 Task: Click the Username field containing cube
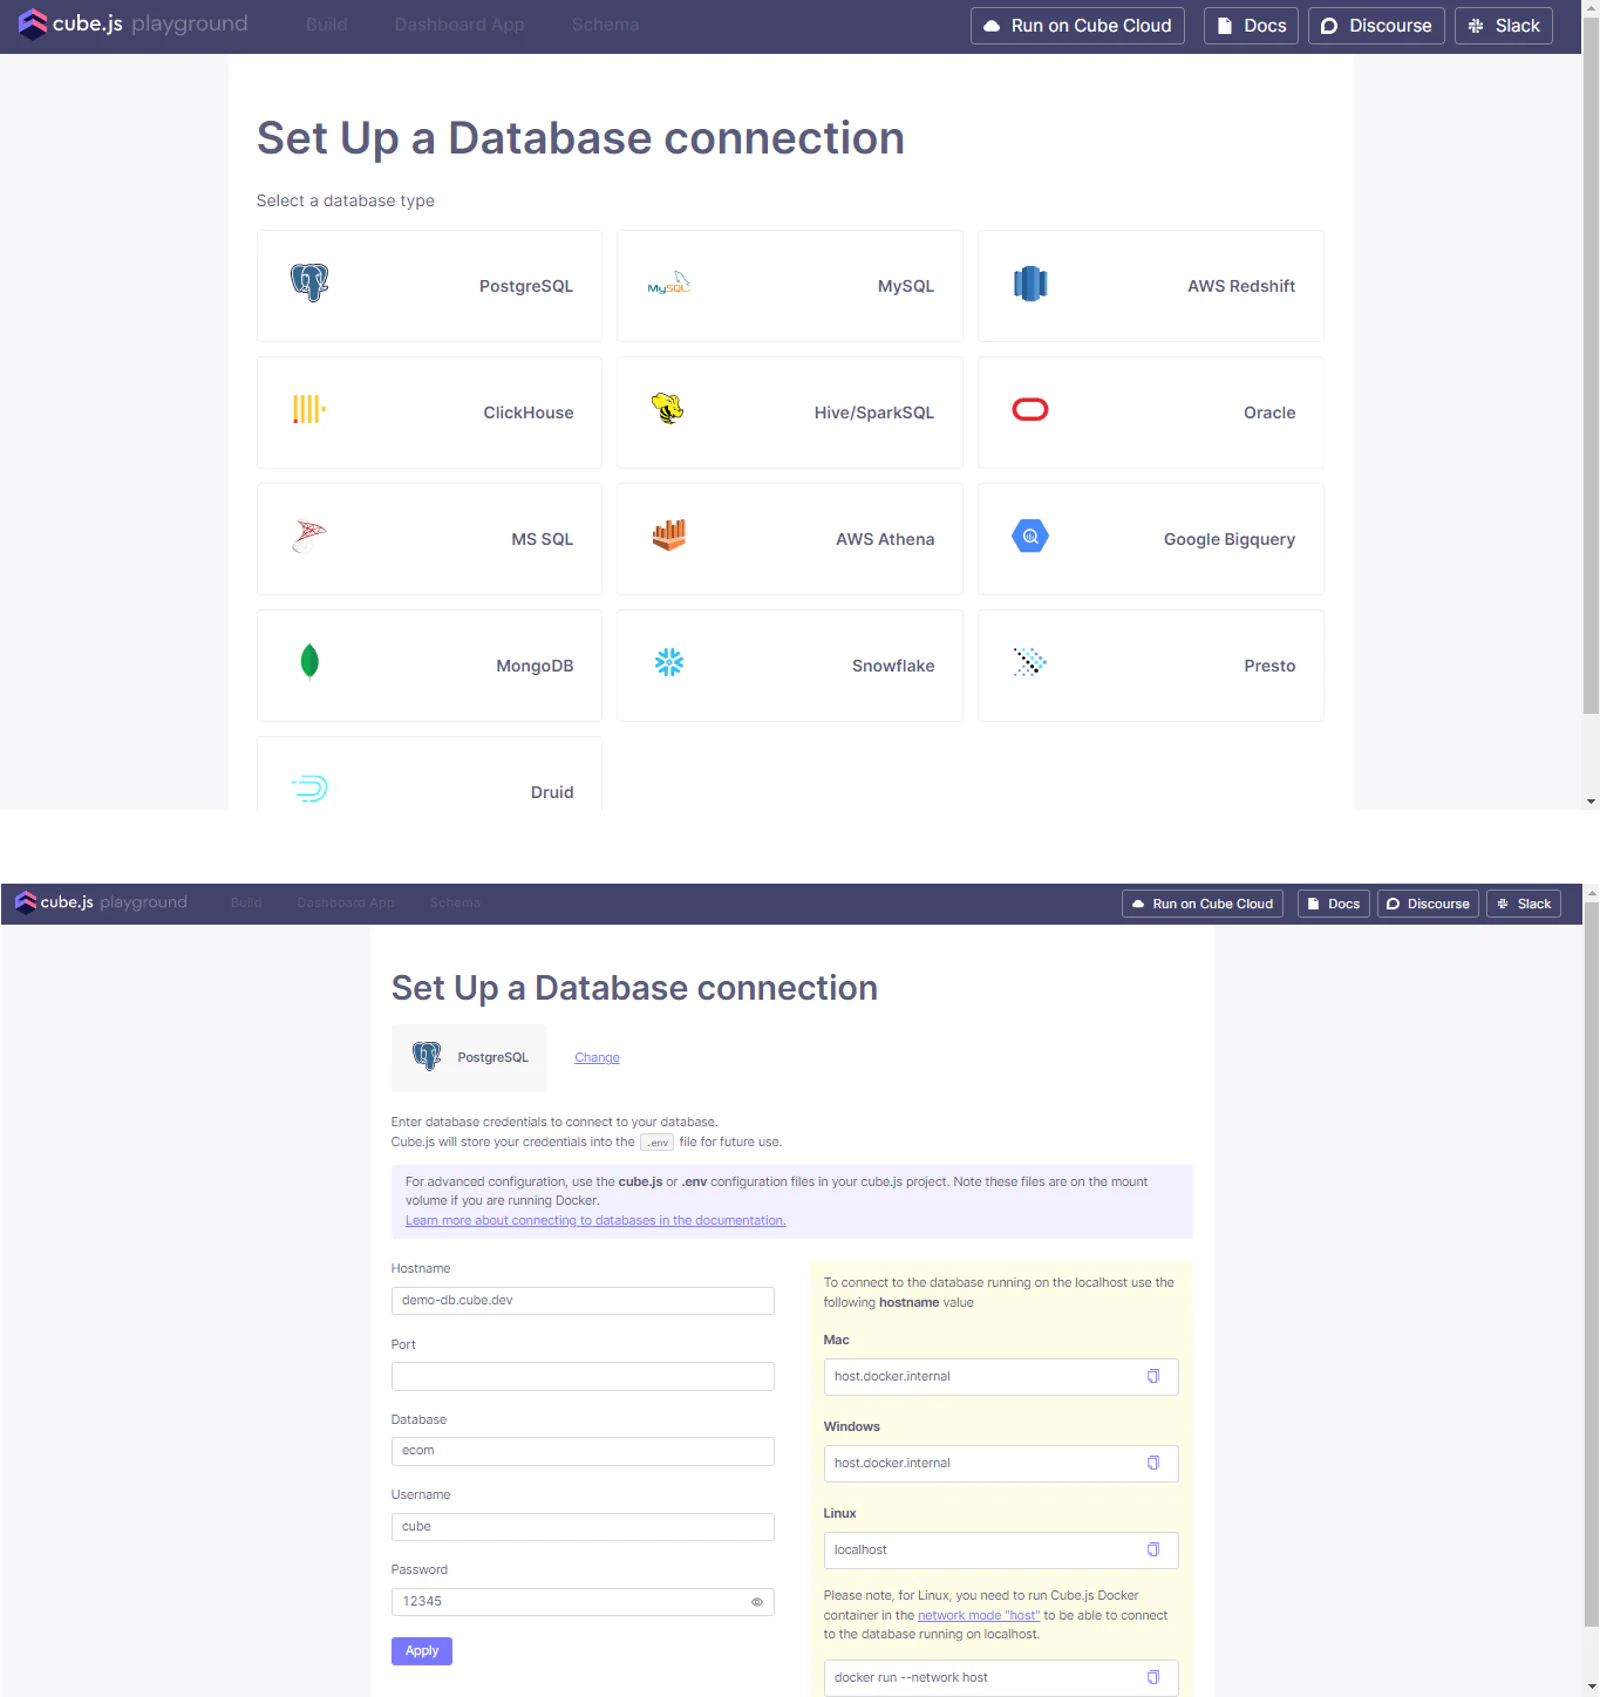coord(583,1528)
